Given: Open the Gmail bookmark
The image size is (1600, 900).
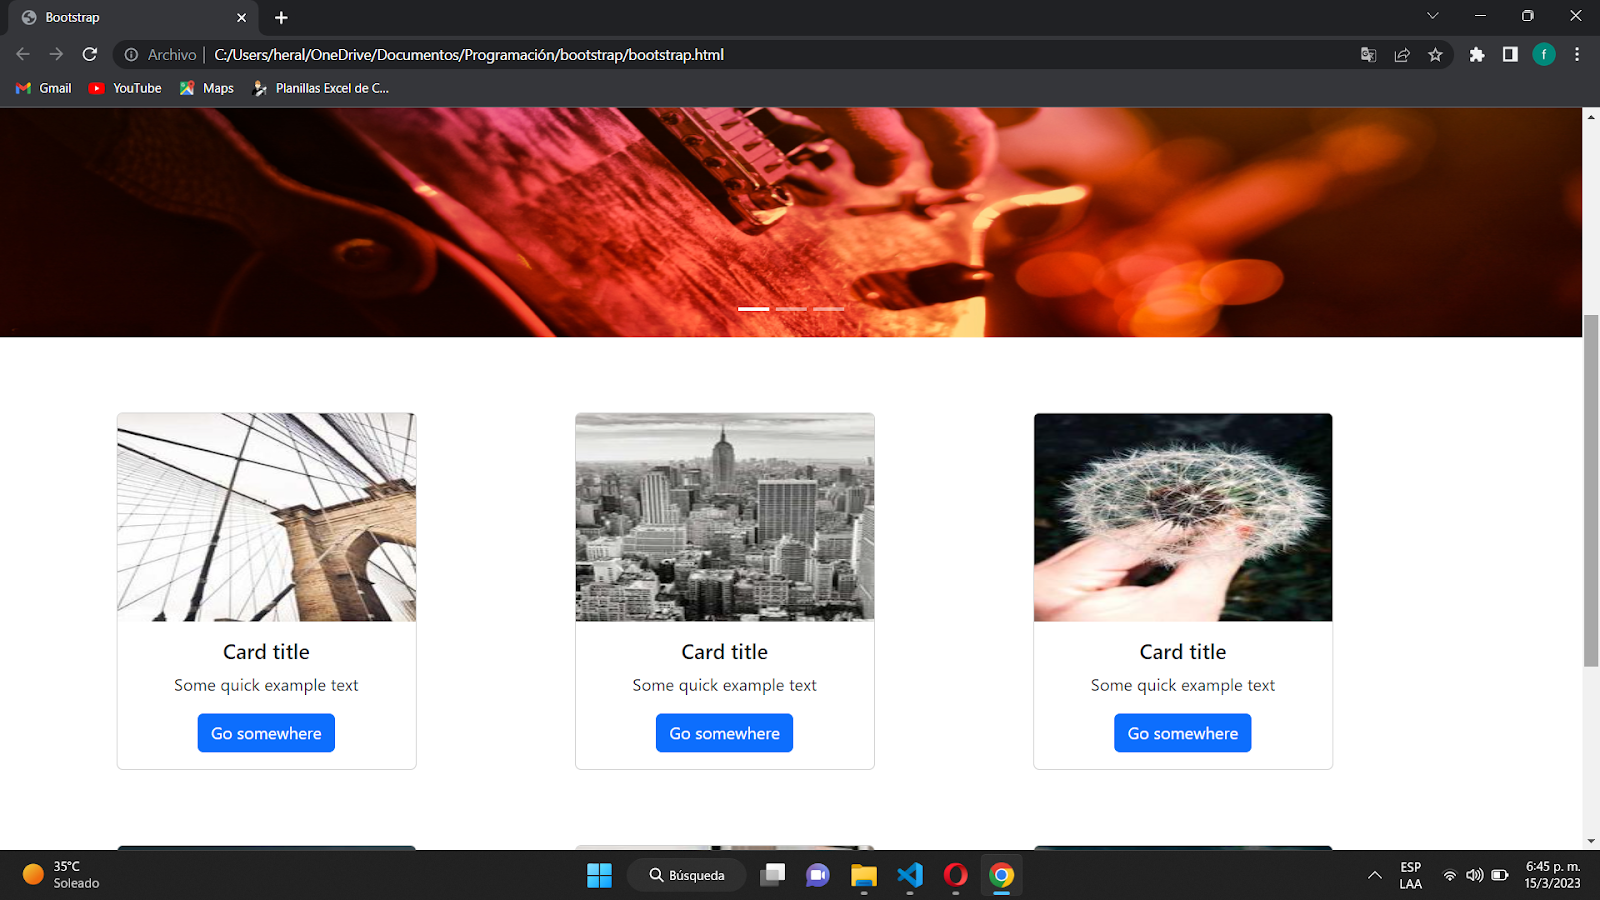Looking at the screenshot, I should coord(44,88).
